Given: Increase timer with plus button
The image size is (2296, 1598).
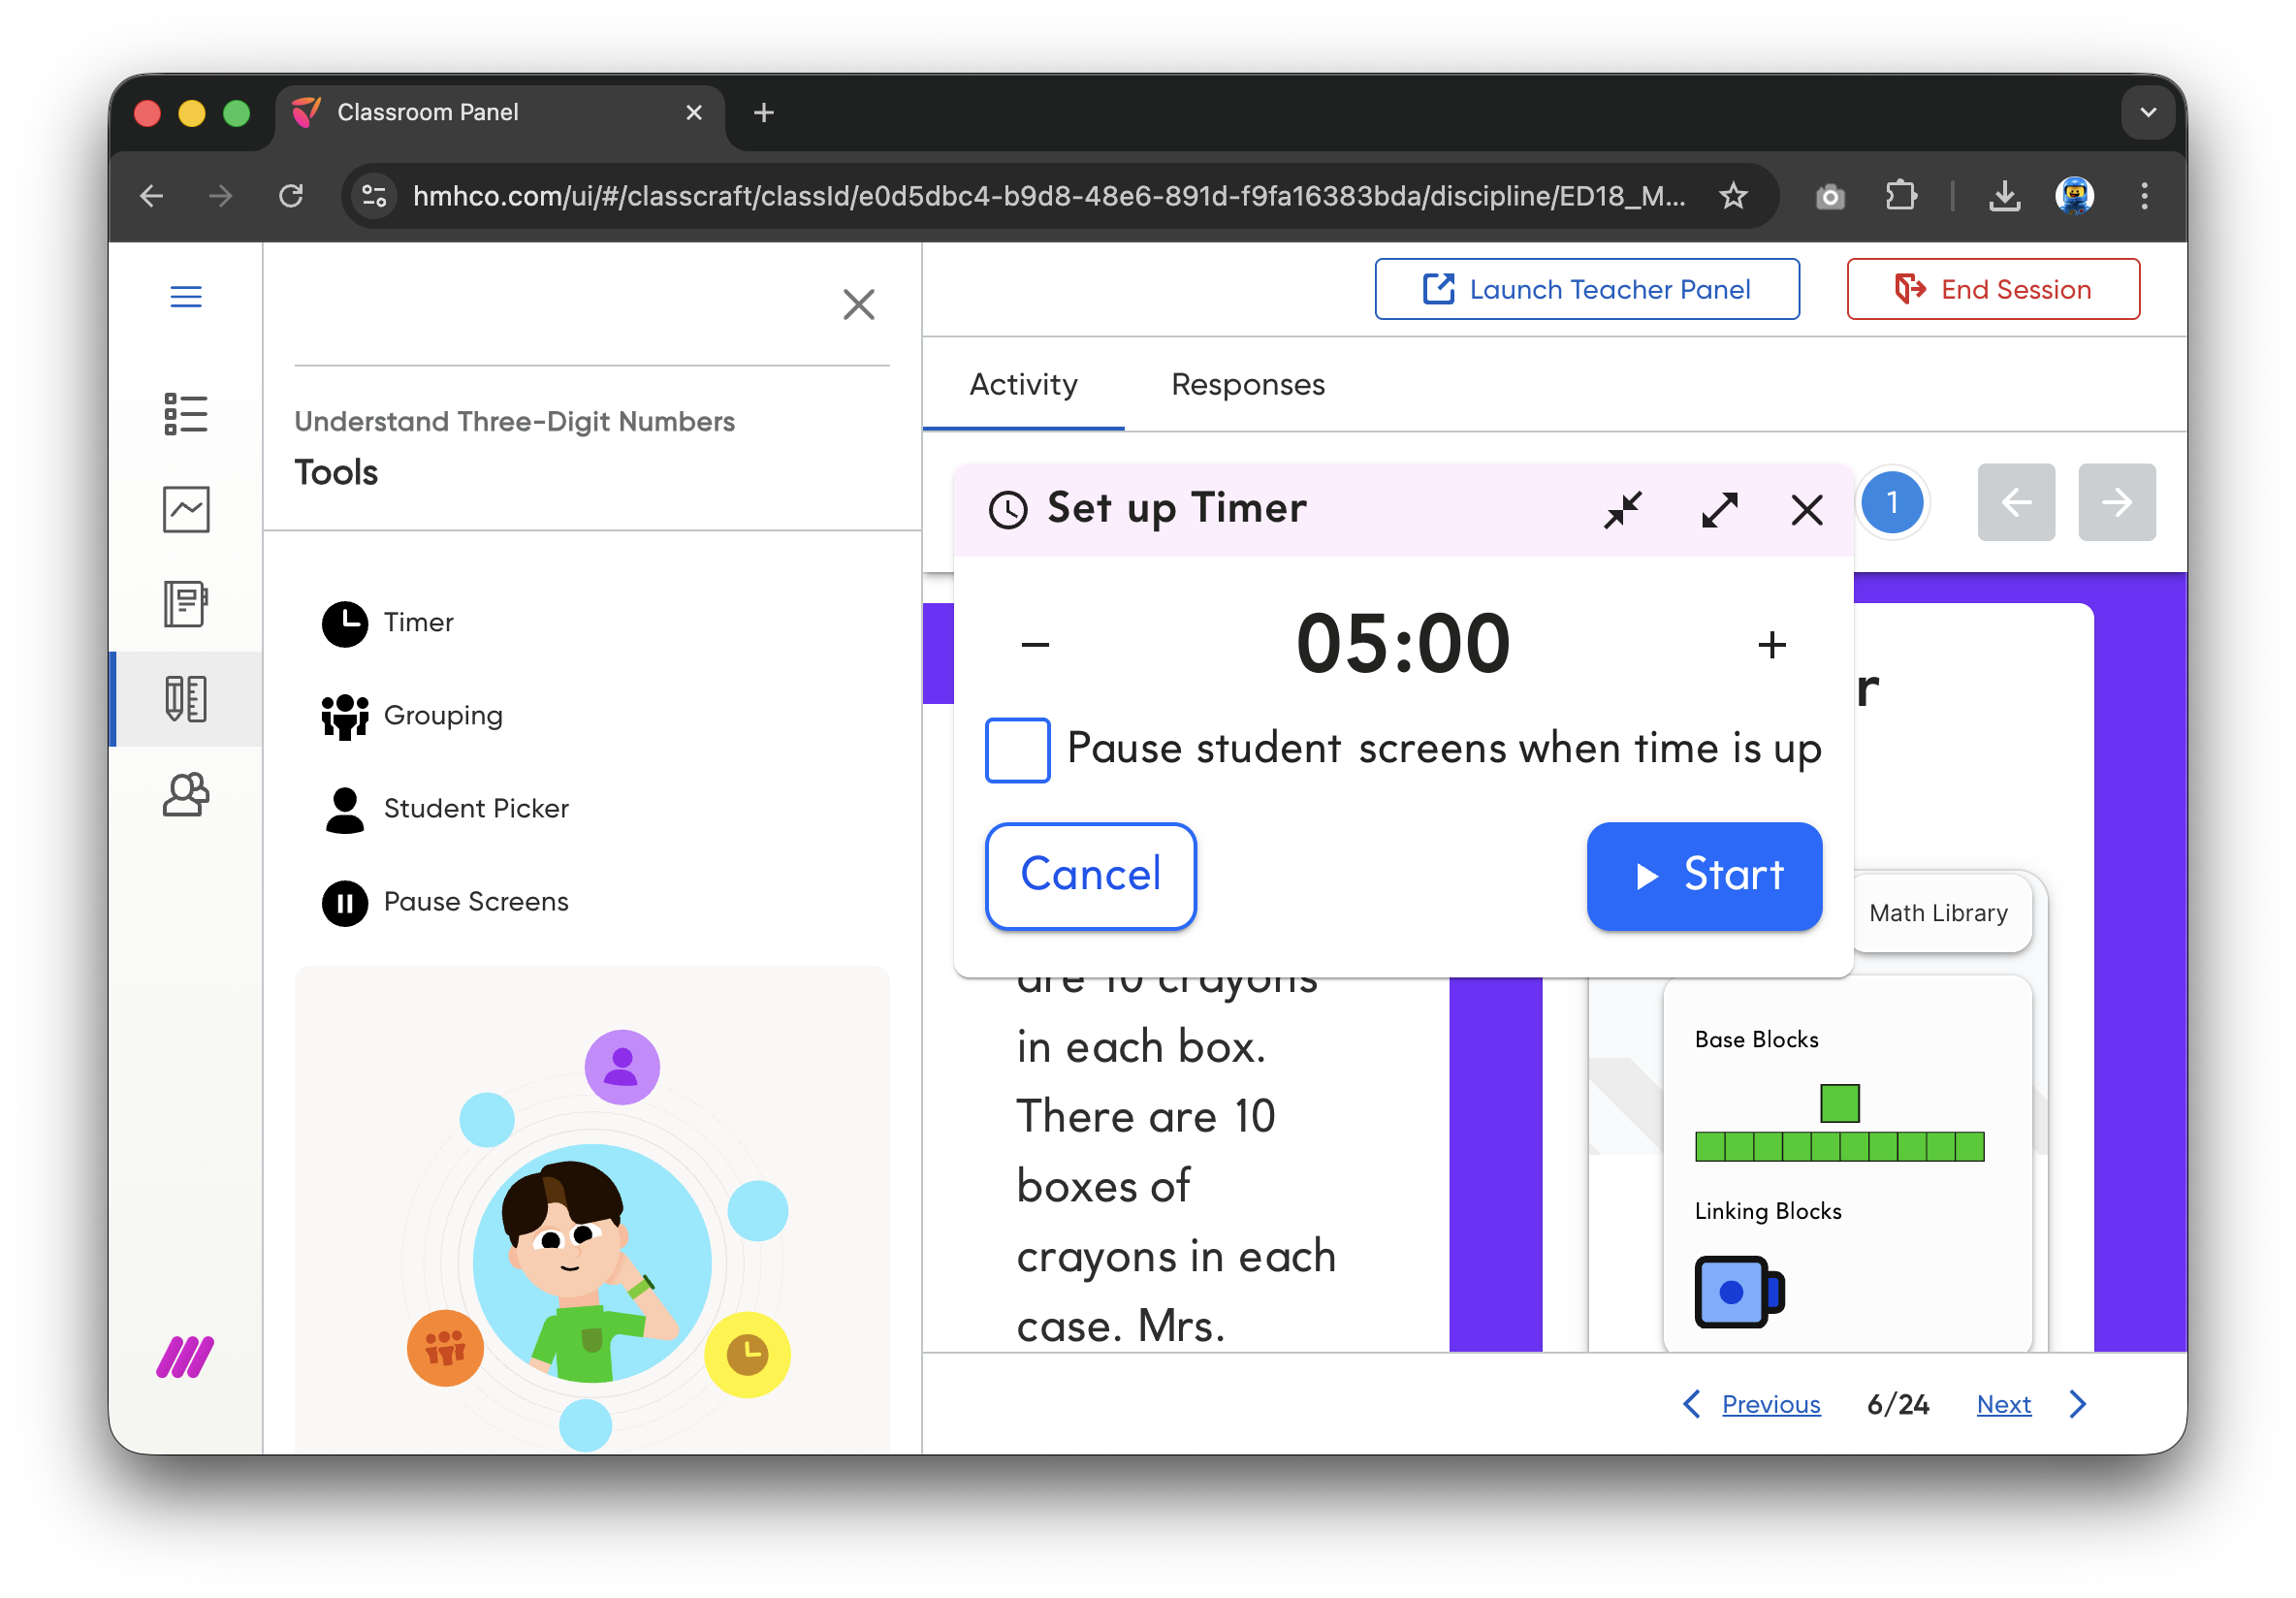Looking at the screenshot, I should coord(1771,645).
